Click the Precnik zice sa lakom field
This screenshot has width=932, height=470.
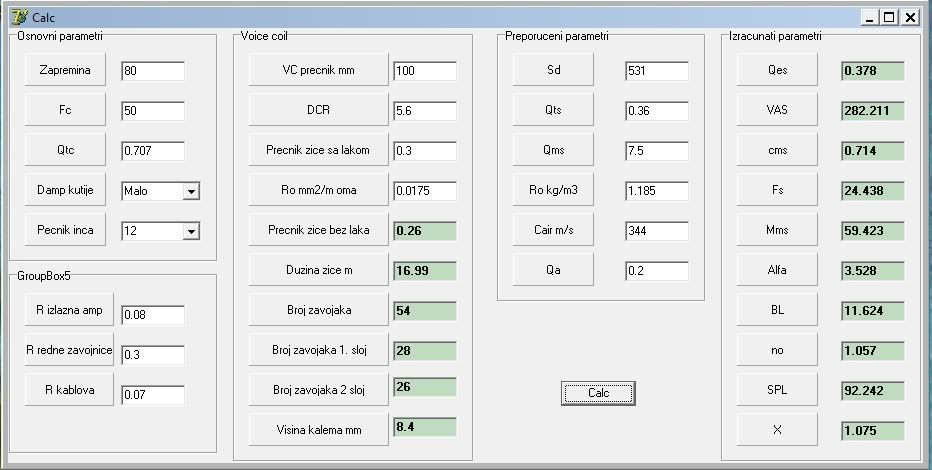[x=425, y=151]
